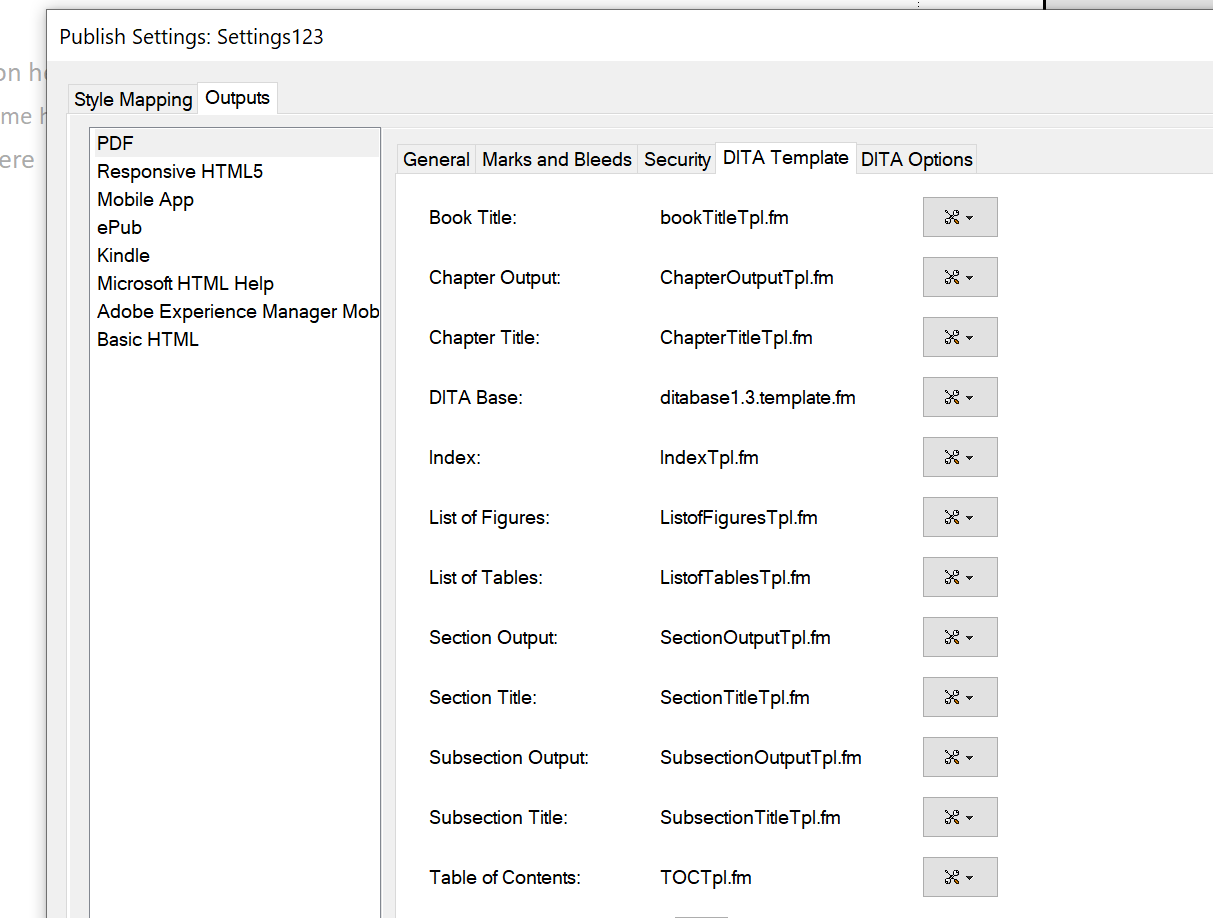Open the dropdown next to List of Tables template

(x=971, y=577)
